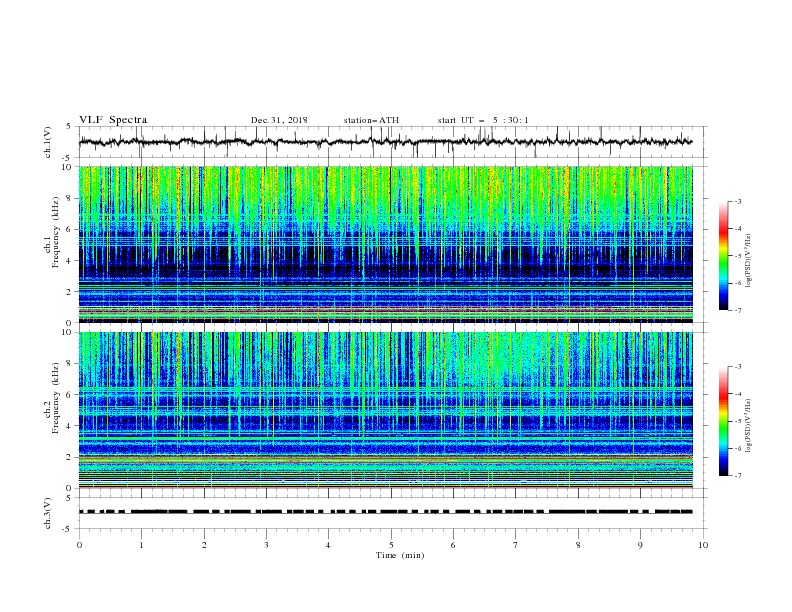Click the 4 kHz tick label of ch.2
Viewport: 792px width, 612px height.
tap(69, 426)
